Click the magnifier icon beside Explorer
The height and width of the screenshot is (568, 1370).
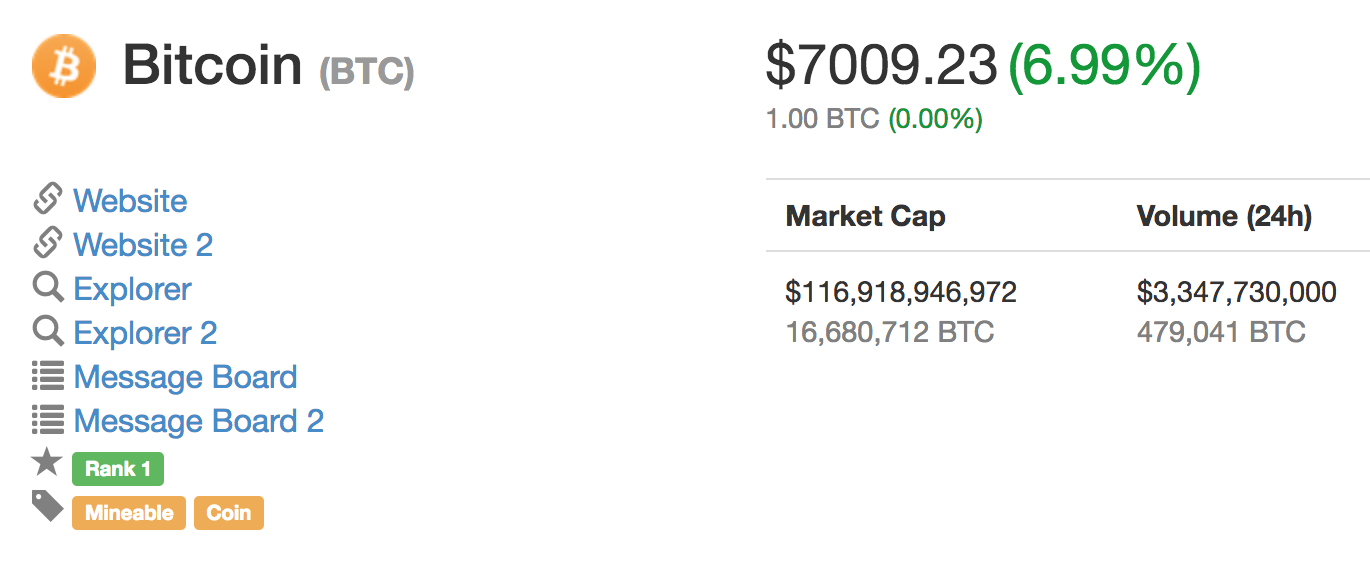click(48, 288)
